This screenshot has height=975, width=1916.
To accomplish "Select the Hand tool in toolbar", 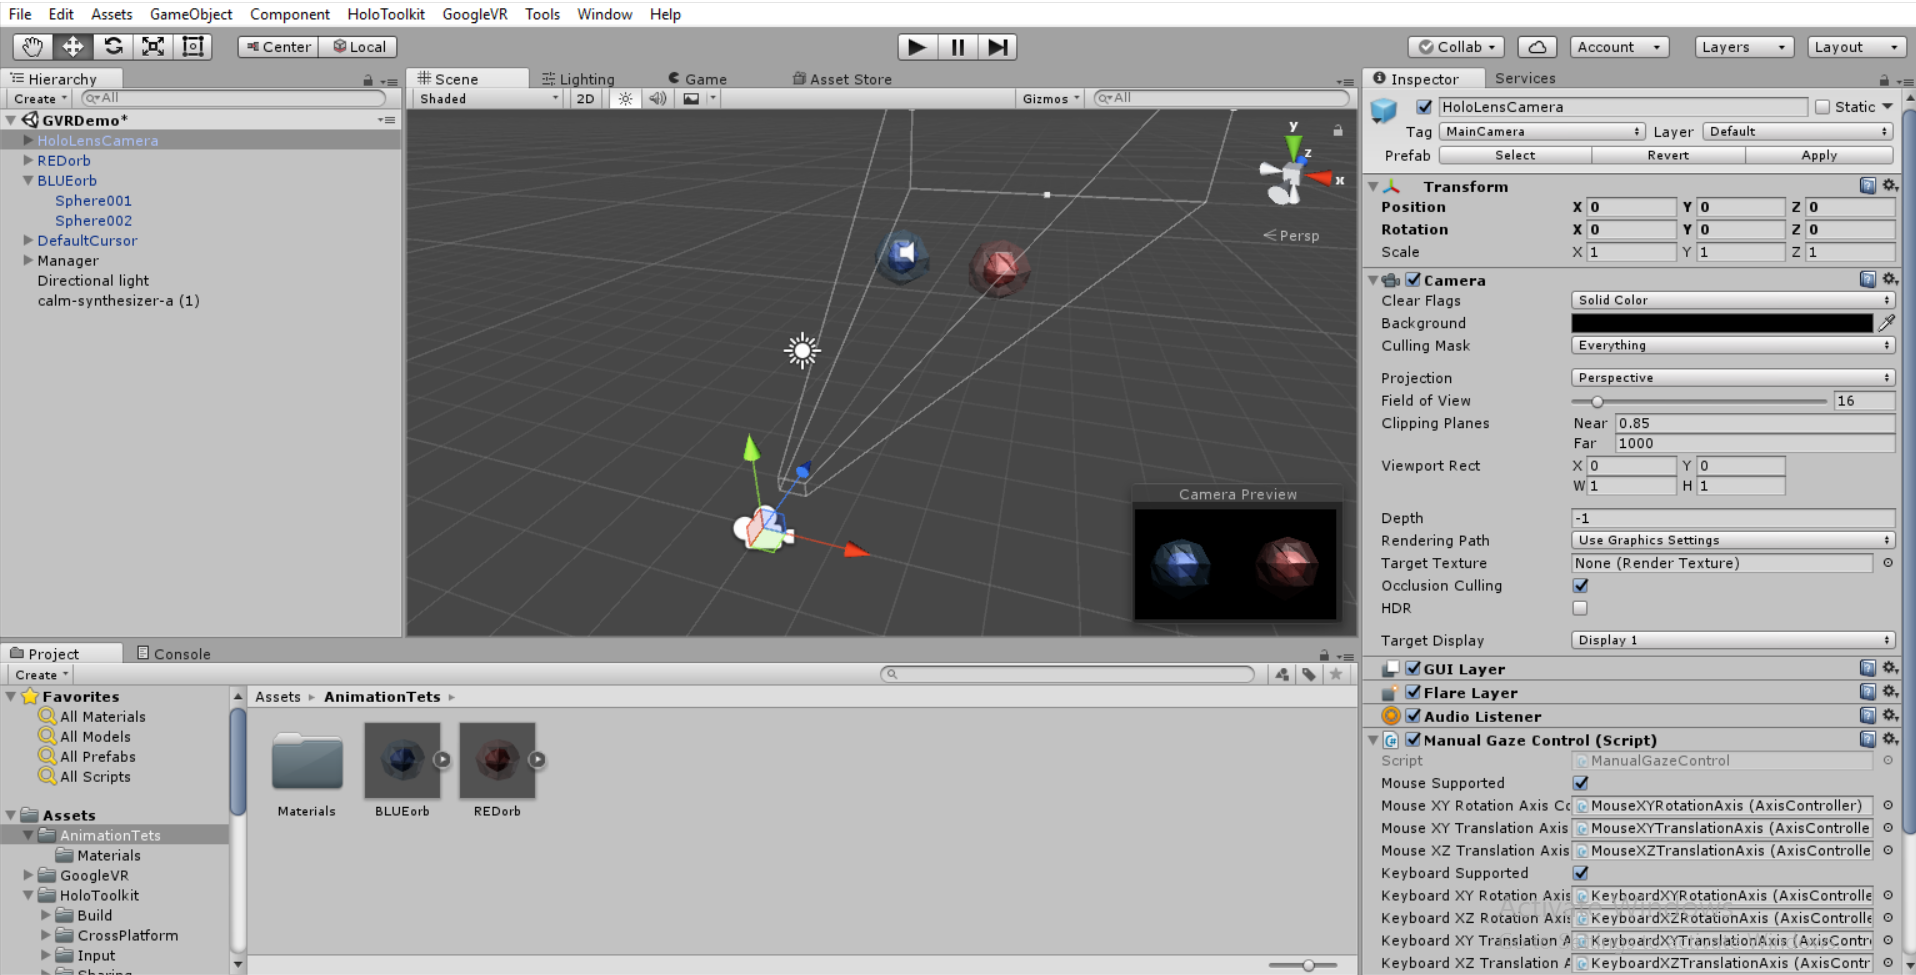I will [x=32, y=47].
